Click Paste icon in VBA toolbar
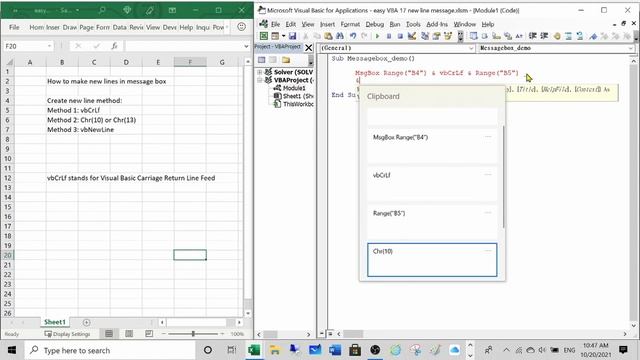This screenshot has width=640, height=360. [x=328, y=36]
